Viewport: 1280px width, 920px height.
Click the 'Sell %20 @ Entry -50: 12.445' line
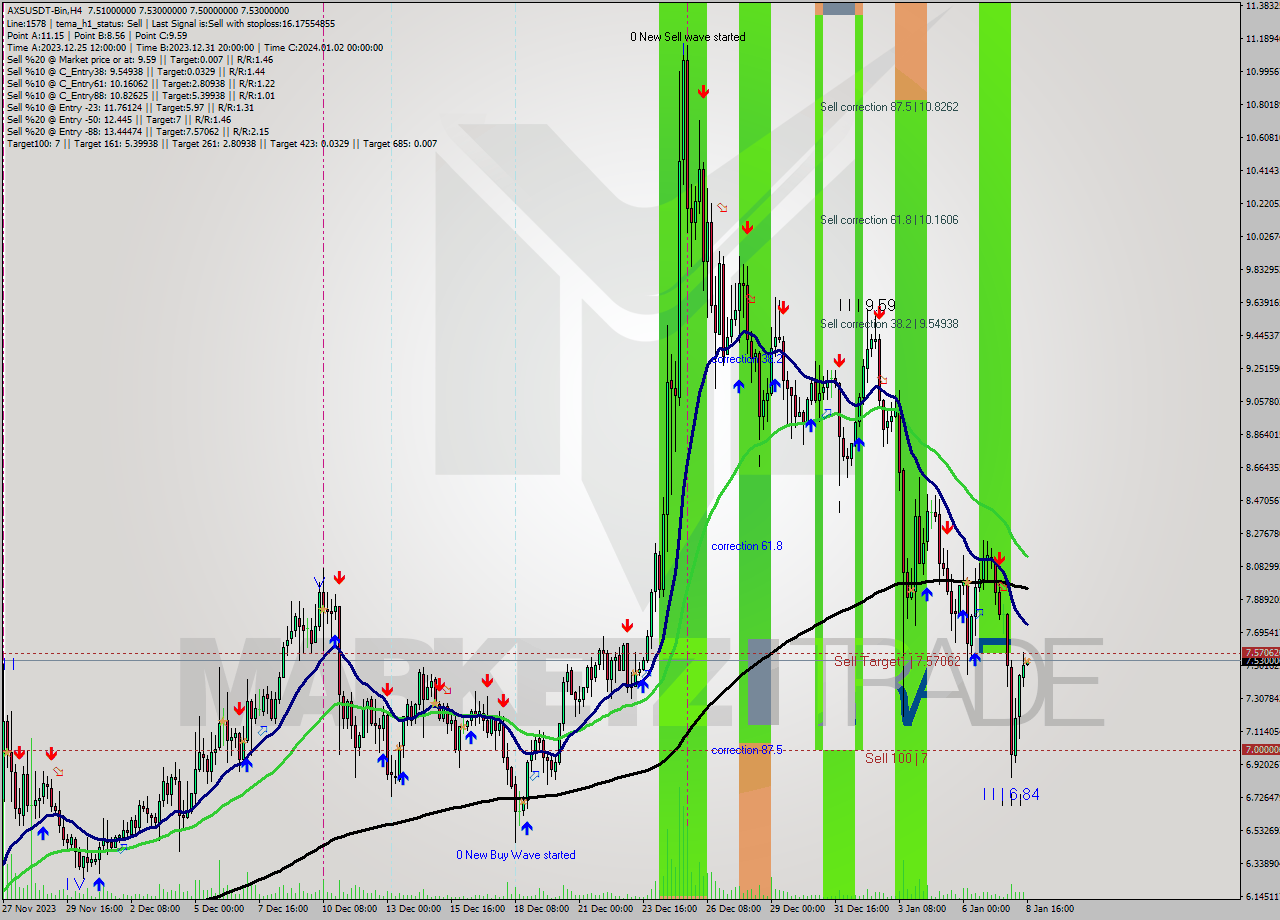click(119, 119)
